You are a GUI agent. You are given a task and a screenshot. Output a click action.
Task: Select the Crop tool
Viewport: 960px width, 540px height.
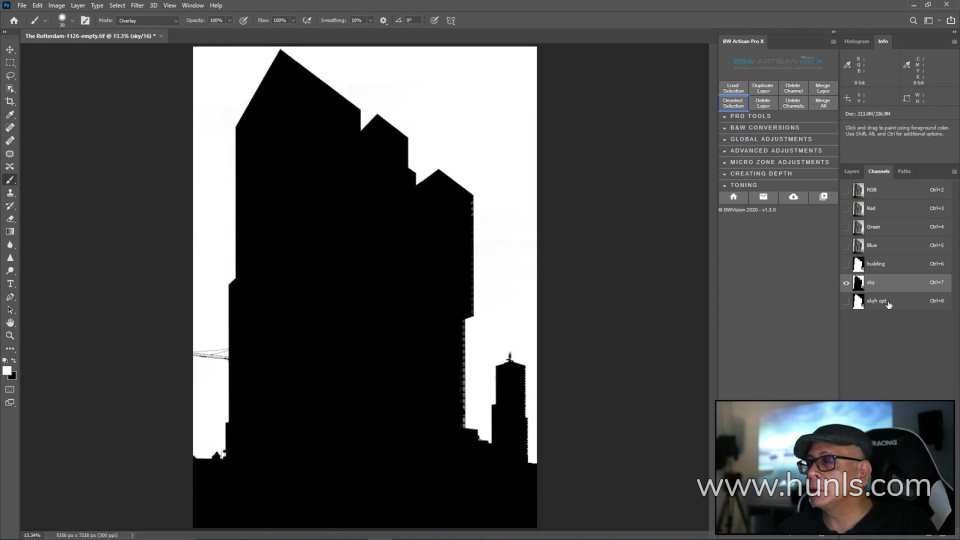point(10,101)
